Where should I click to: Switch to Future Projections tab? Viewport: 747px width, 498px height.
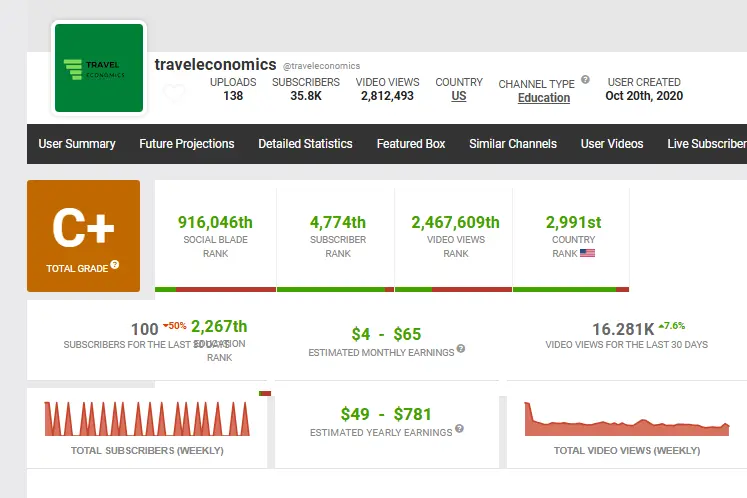tap(187, 144)
